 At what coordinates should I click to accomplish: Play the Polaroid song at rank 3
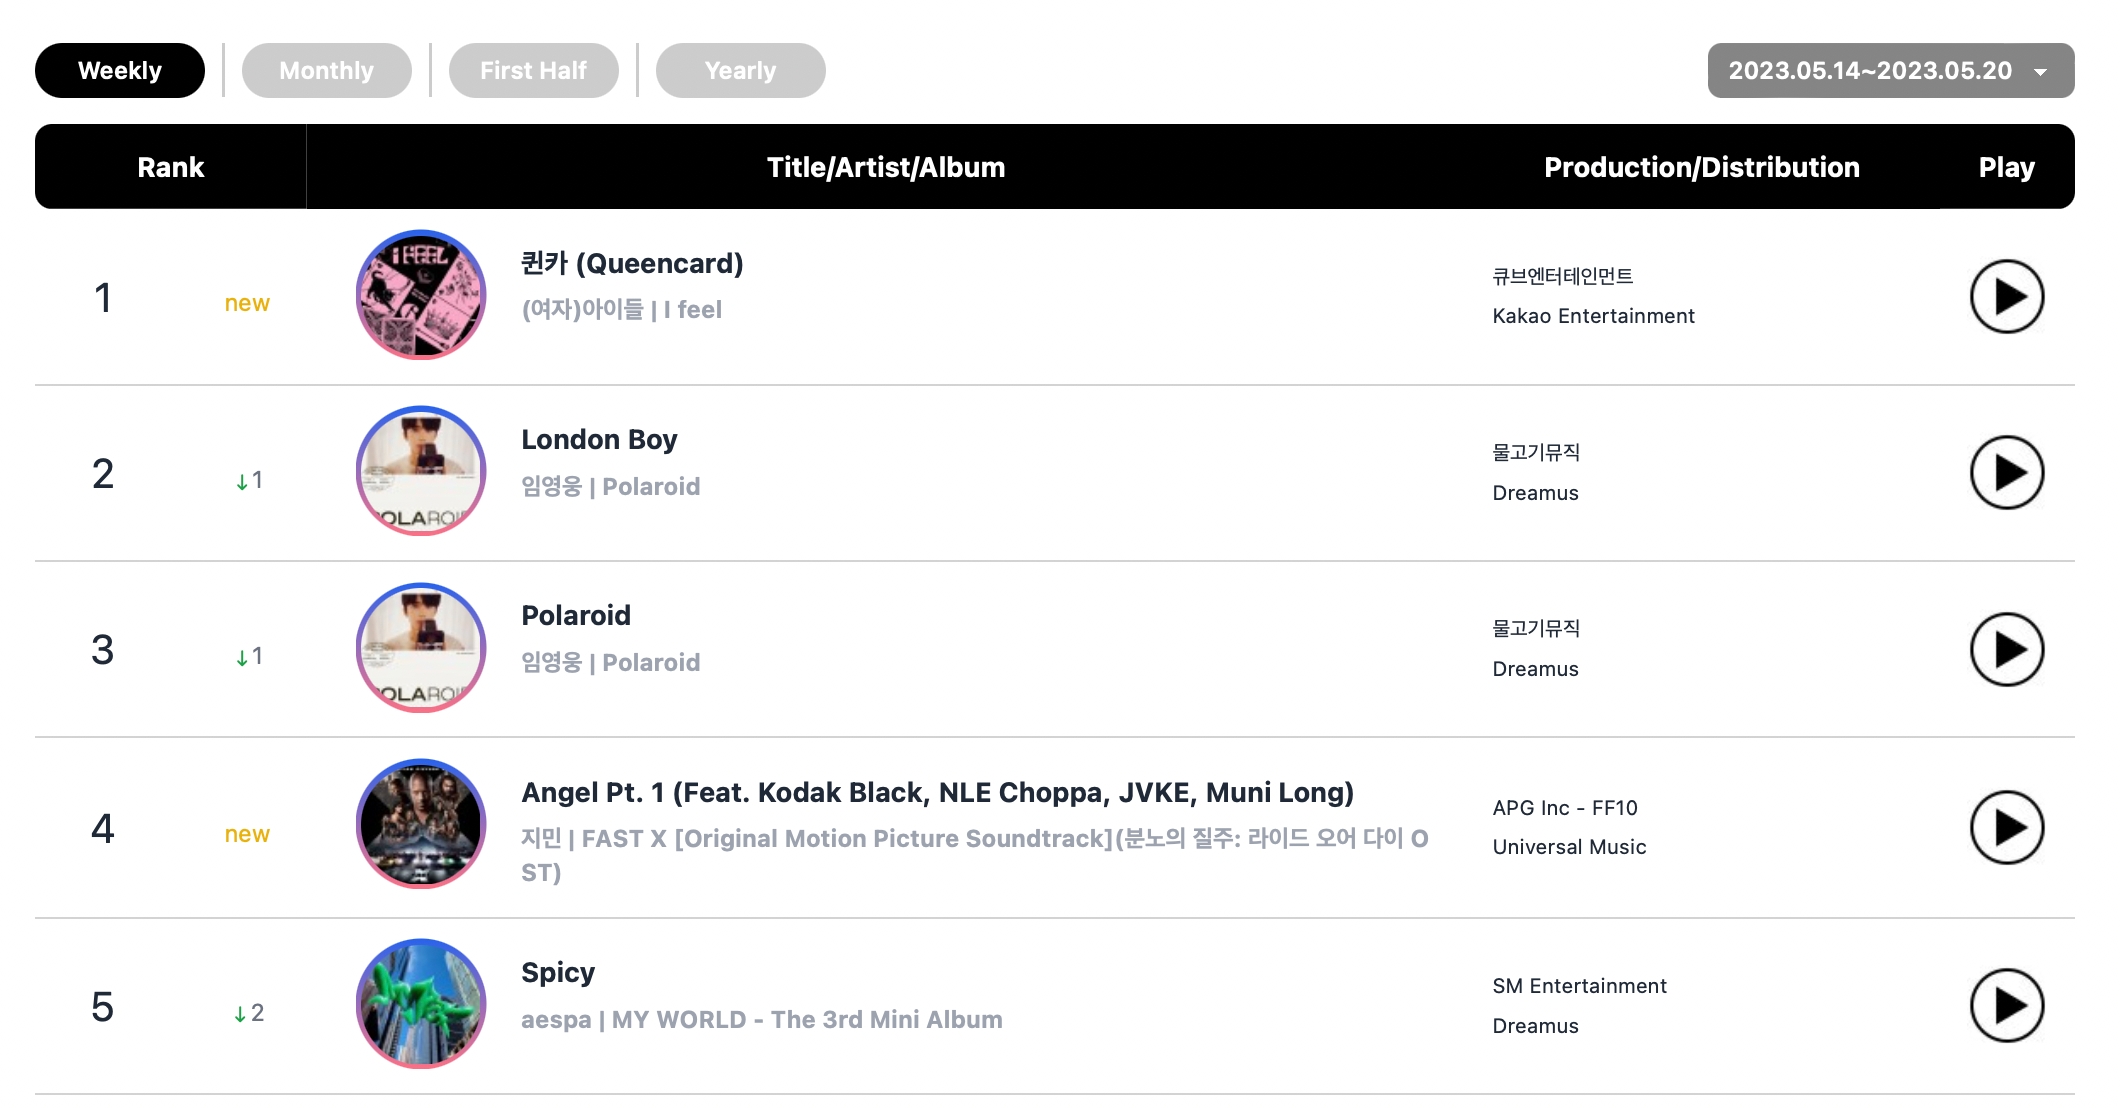[x=2006, y=650]
